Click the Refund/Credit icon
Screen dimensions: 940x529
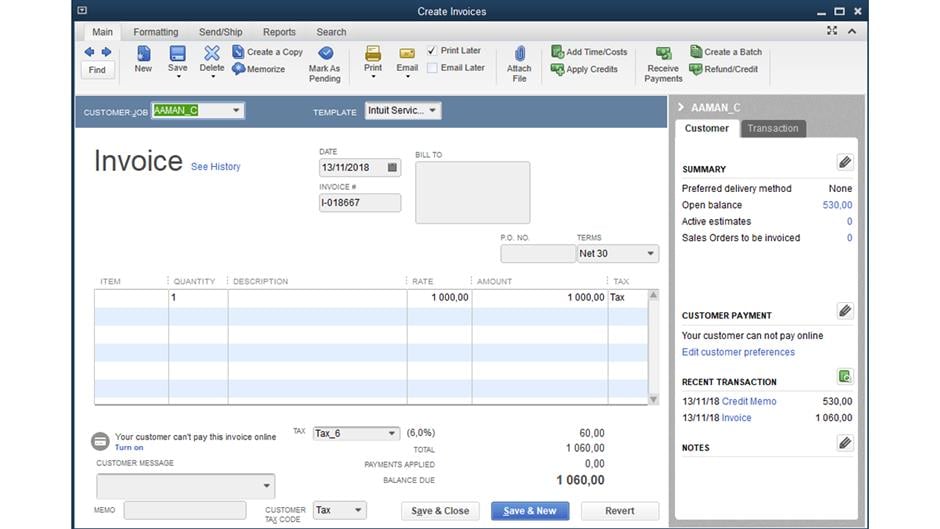(696, 70)
